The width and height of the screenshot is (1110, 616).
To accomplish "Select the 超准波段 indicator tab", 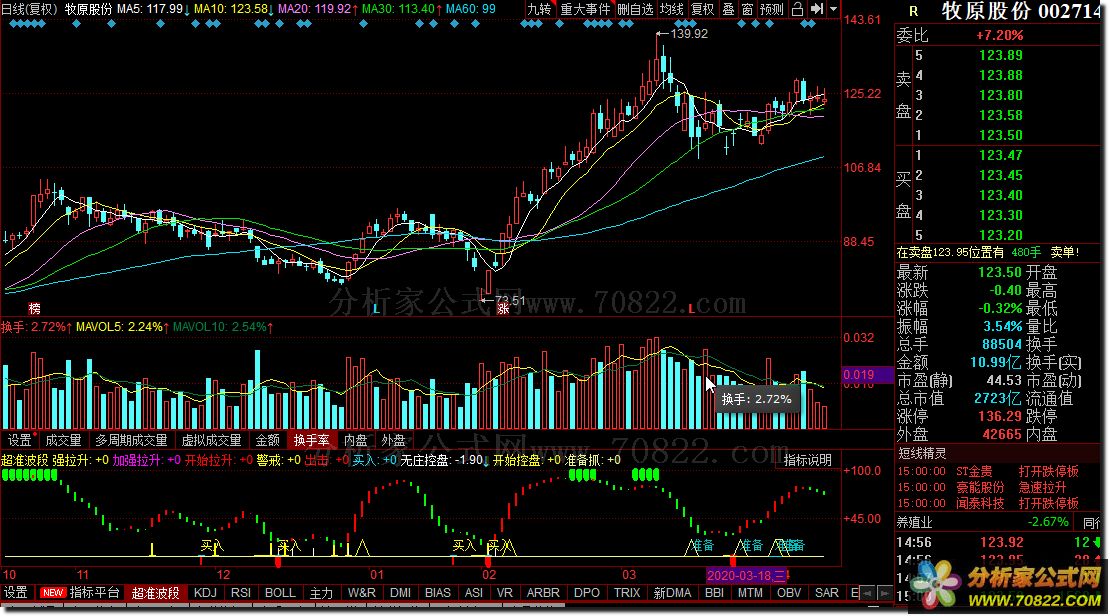I will click(x=156, y=593).
